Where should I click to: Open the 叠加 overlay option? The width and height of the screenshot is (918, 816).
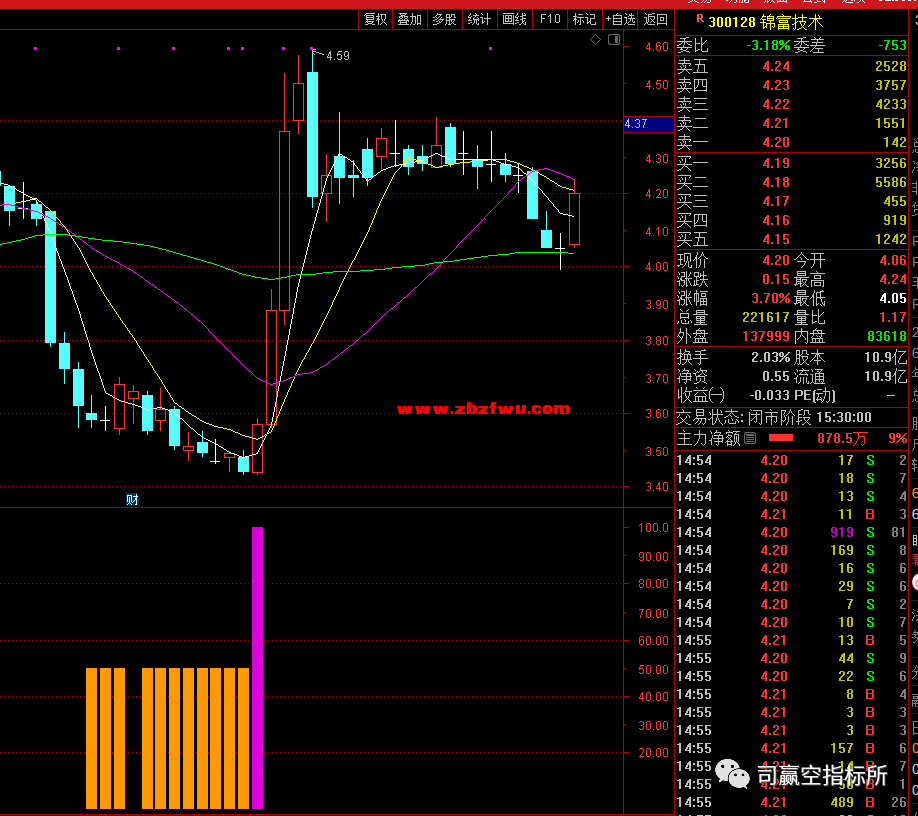(410, 19)
